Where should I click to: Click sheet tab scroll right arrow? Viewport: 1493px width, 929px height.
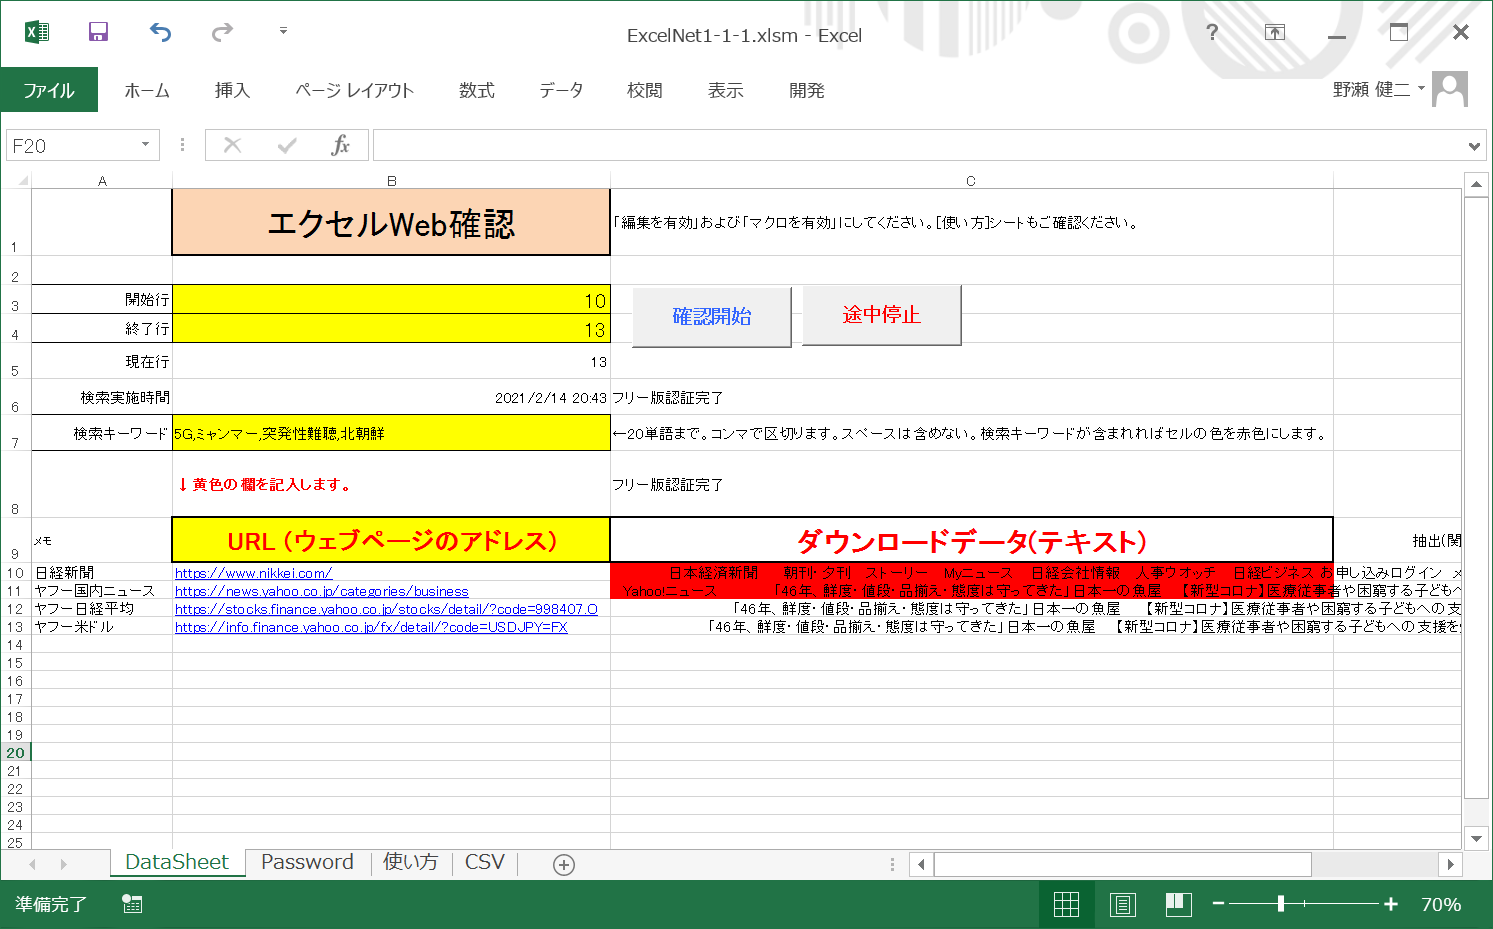[x=63, y=864]
